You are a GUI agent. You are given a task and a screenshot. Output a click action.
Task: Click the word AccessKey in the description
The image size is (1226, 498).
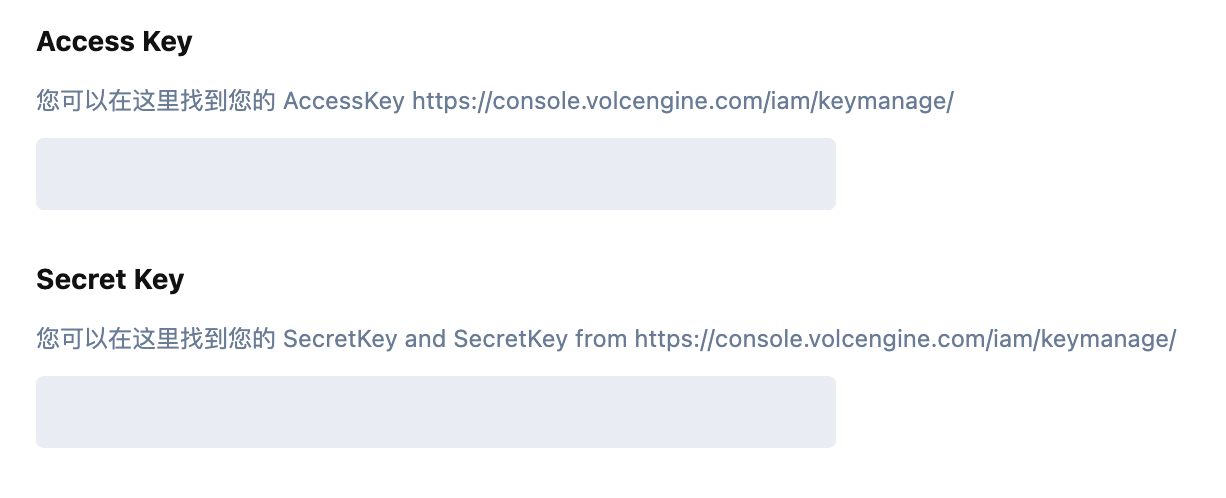[x=344, y=101]
